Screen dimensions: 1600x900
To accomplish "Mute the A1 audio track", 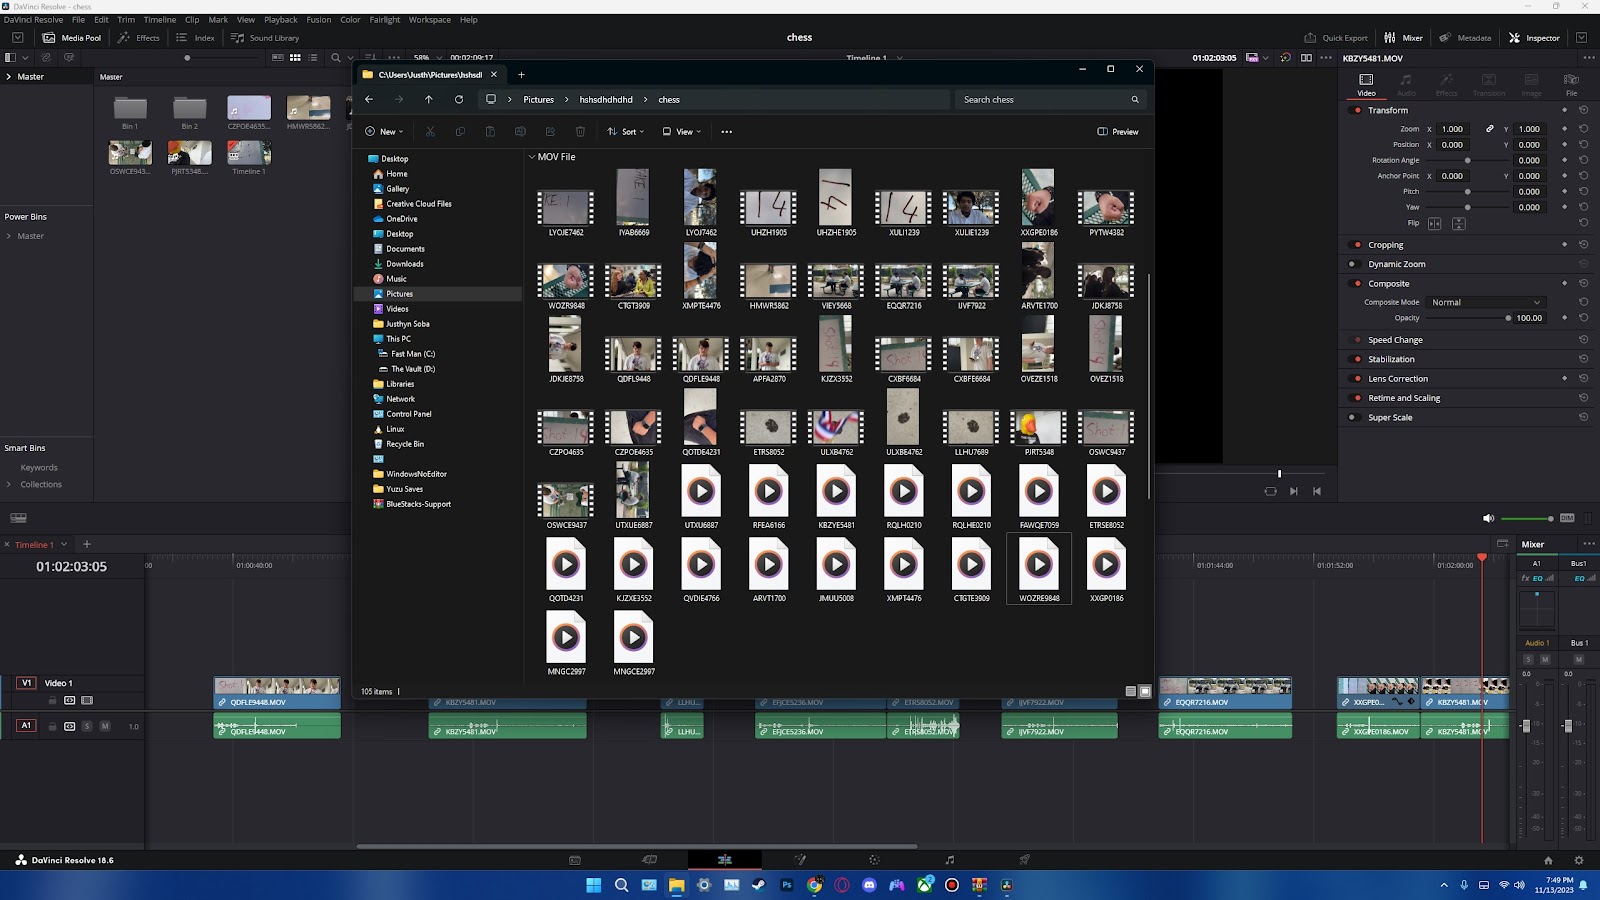I will coord(105,726).
